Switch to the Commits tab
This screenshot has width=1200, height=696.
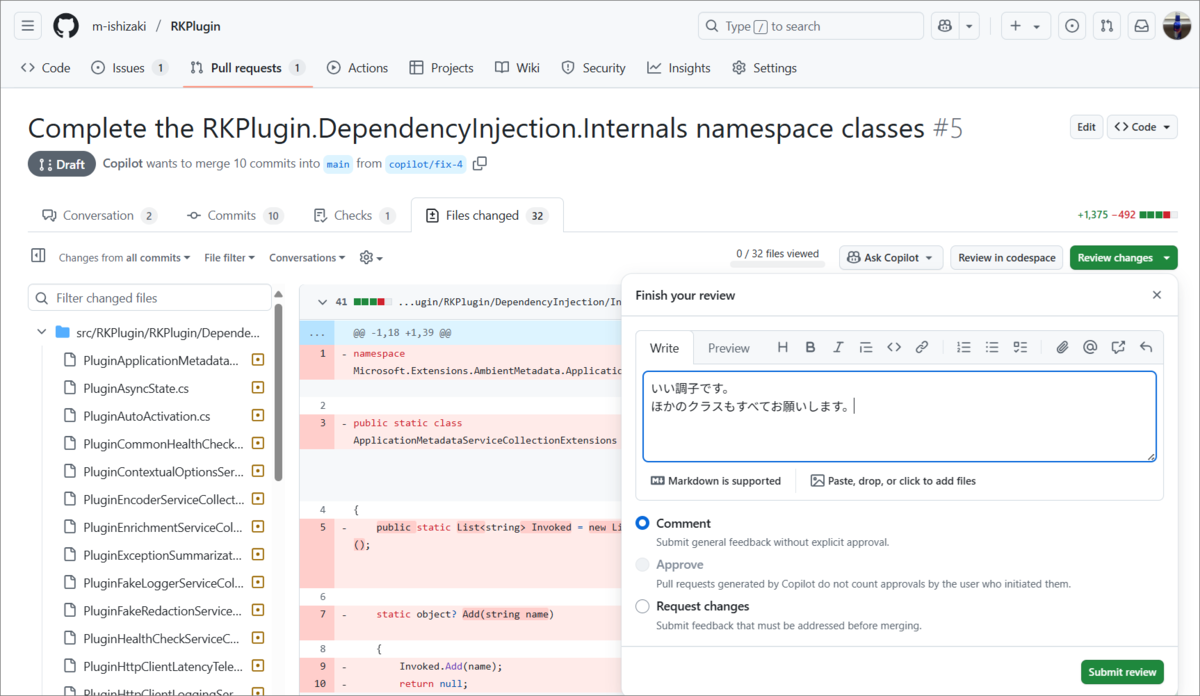pos(235,215)
